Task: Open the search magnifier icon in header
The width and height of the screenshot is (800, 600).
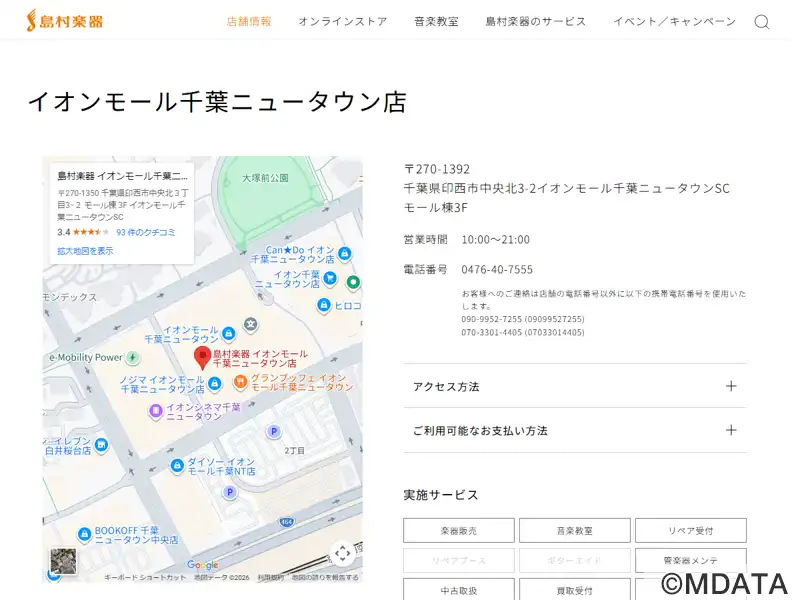Action: pyautogui.click(x=762, y=22)
